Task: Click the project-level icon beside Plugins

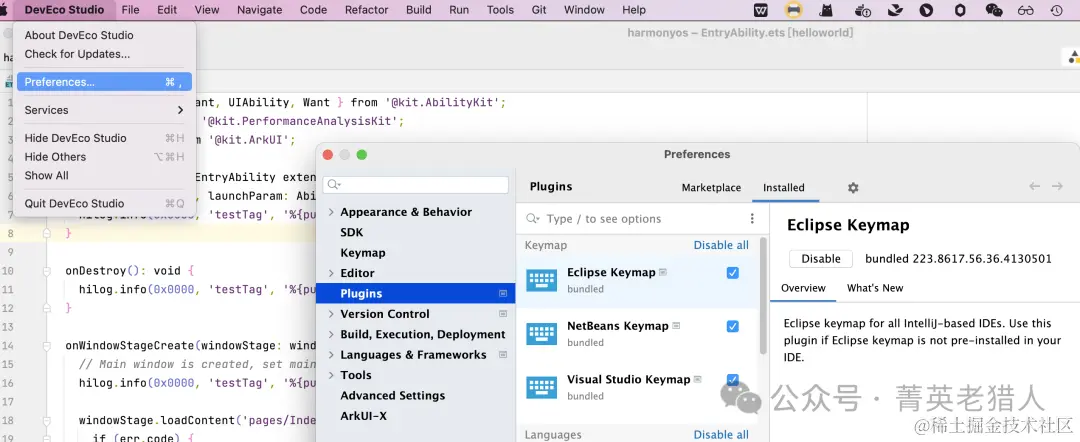Action: click(x=503, y=293)
